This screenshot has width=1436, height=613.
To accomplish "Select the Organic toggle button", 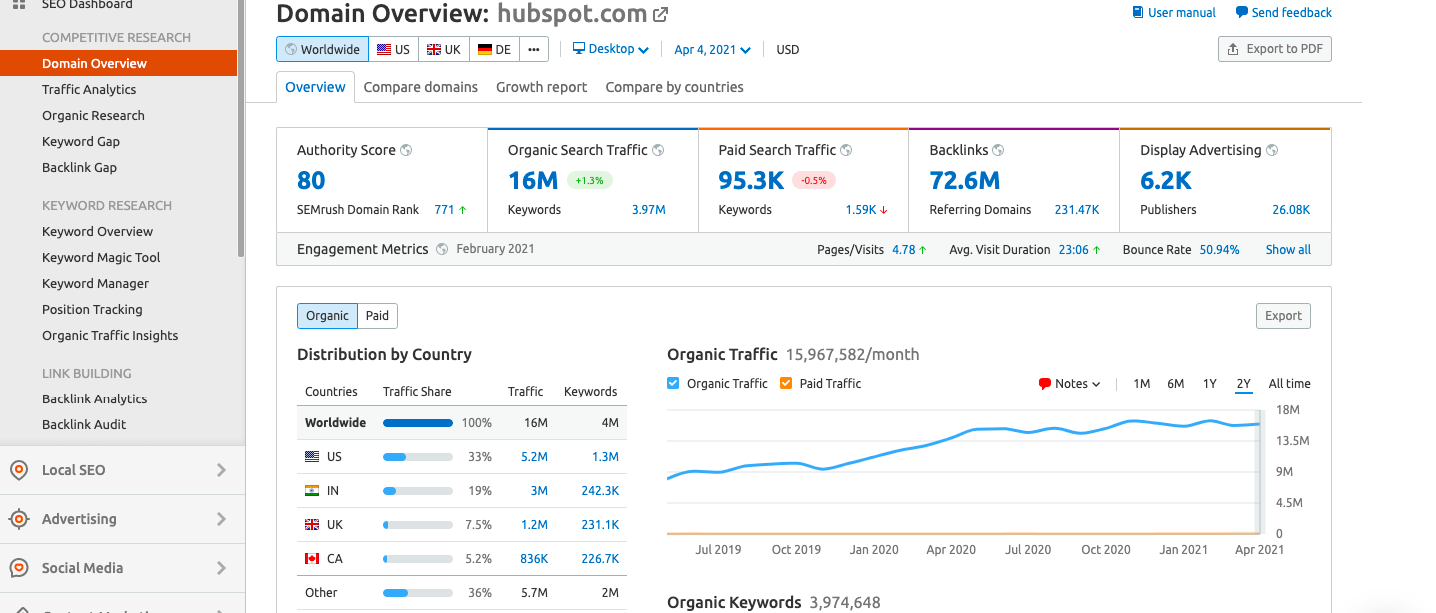I will click(x=327, y=316).
